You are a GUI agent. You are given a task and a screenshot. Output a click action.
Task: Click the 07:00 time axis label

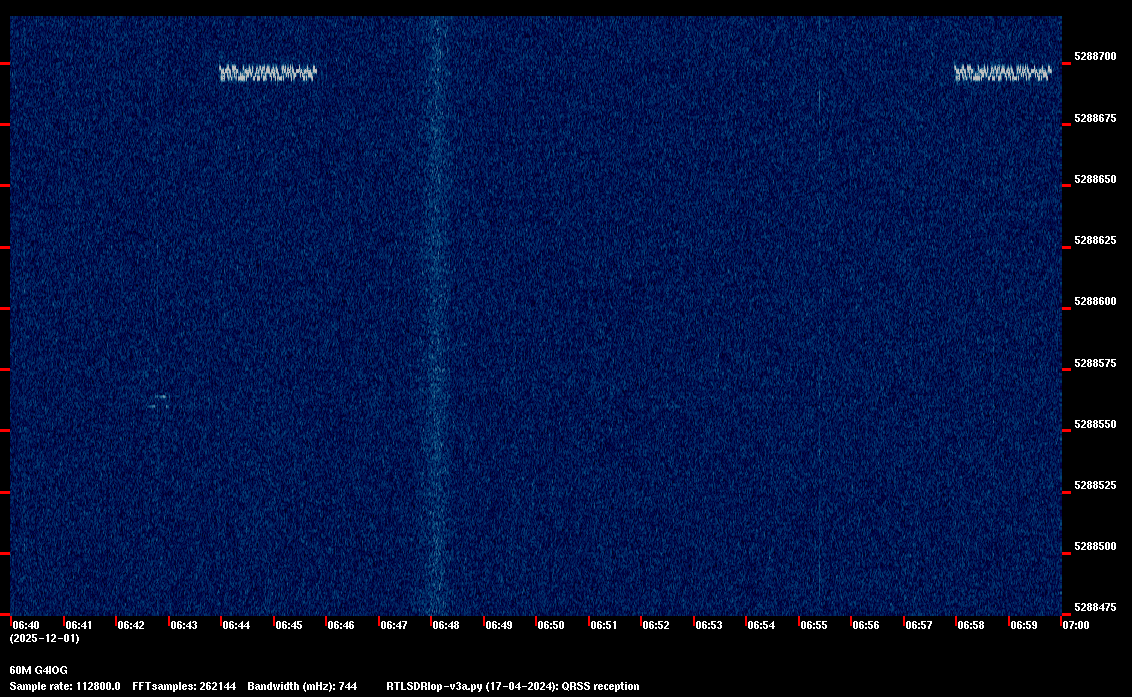[1076, 625]
